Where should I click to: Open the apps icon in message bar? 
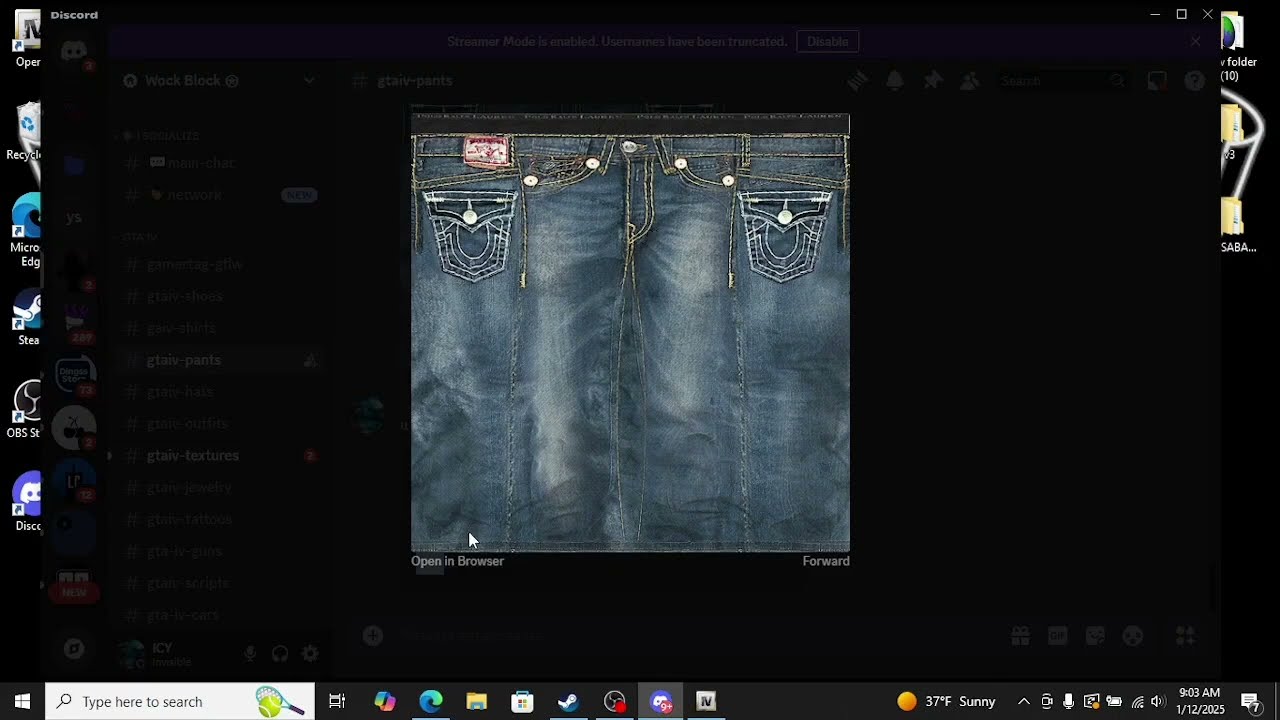click(x=1185, y=636)
